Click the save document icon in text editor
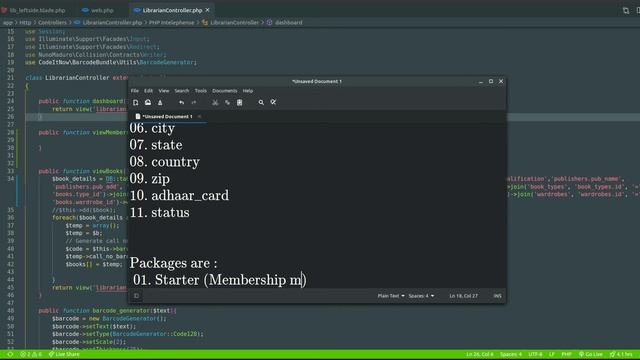Viewport: 640px width, 360px height. (x=160, y=102)
